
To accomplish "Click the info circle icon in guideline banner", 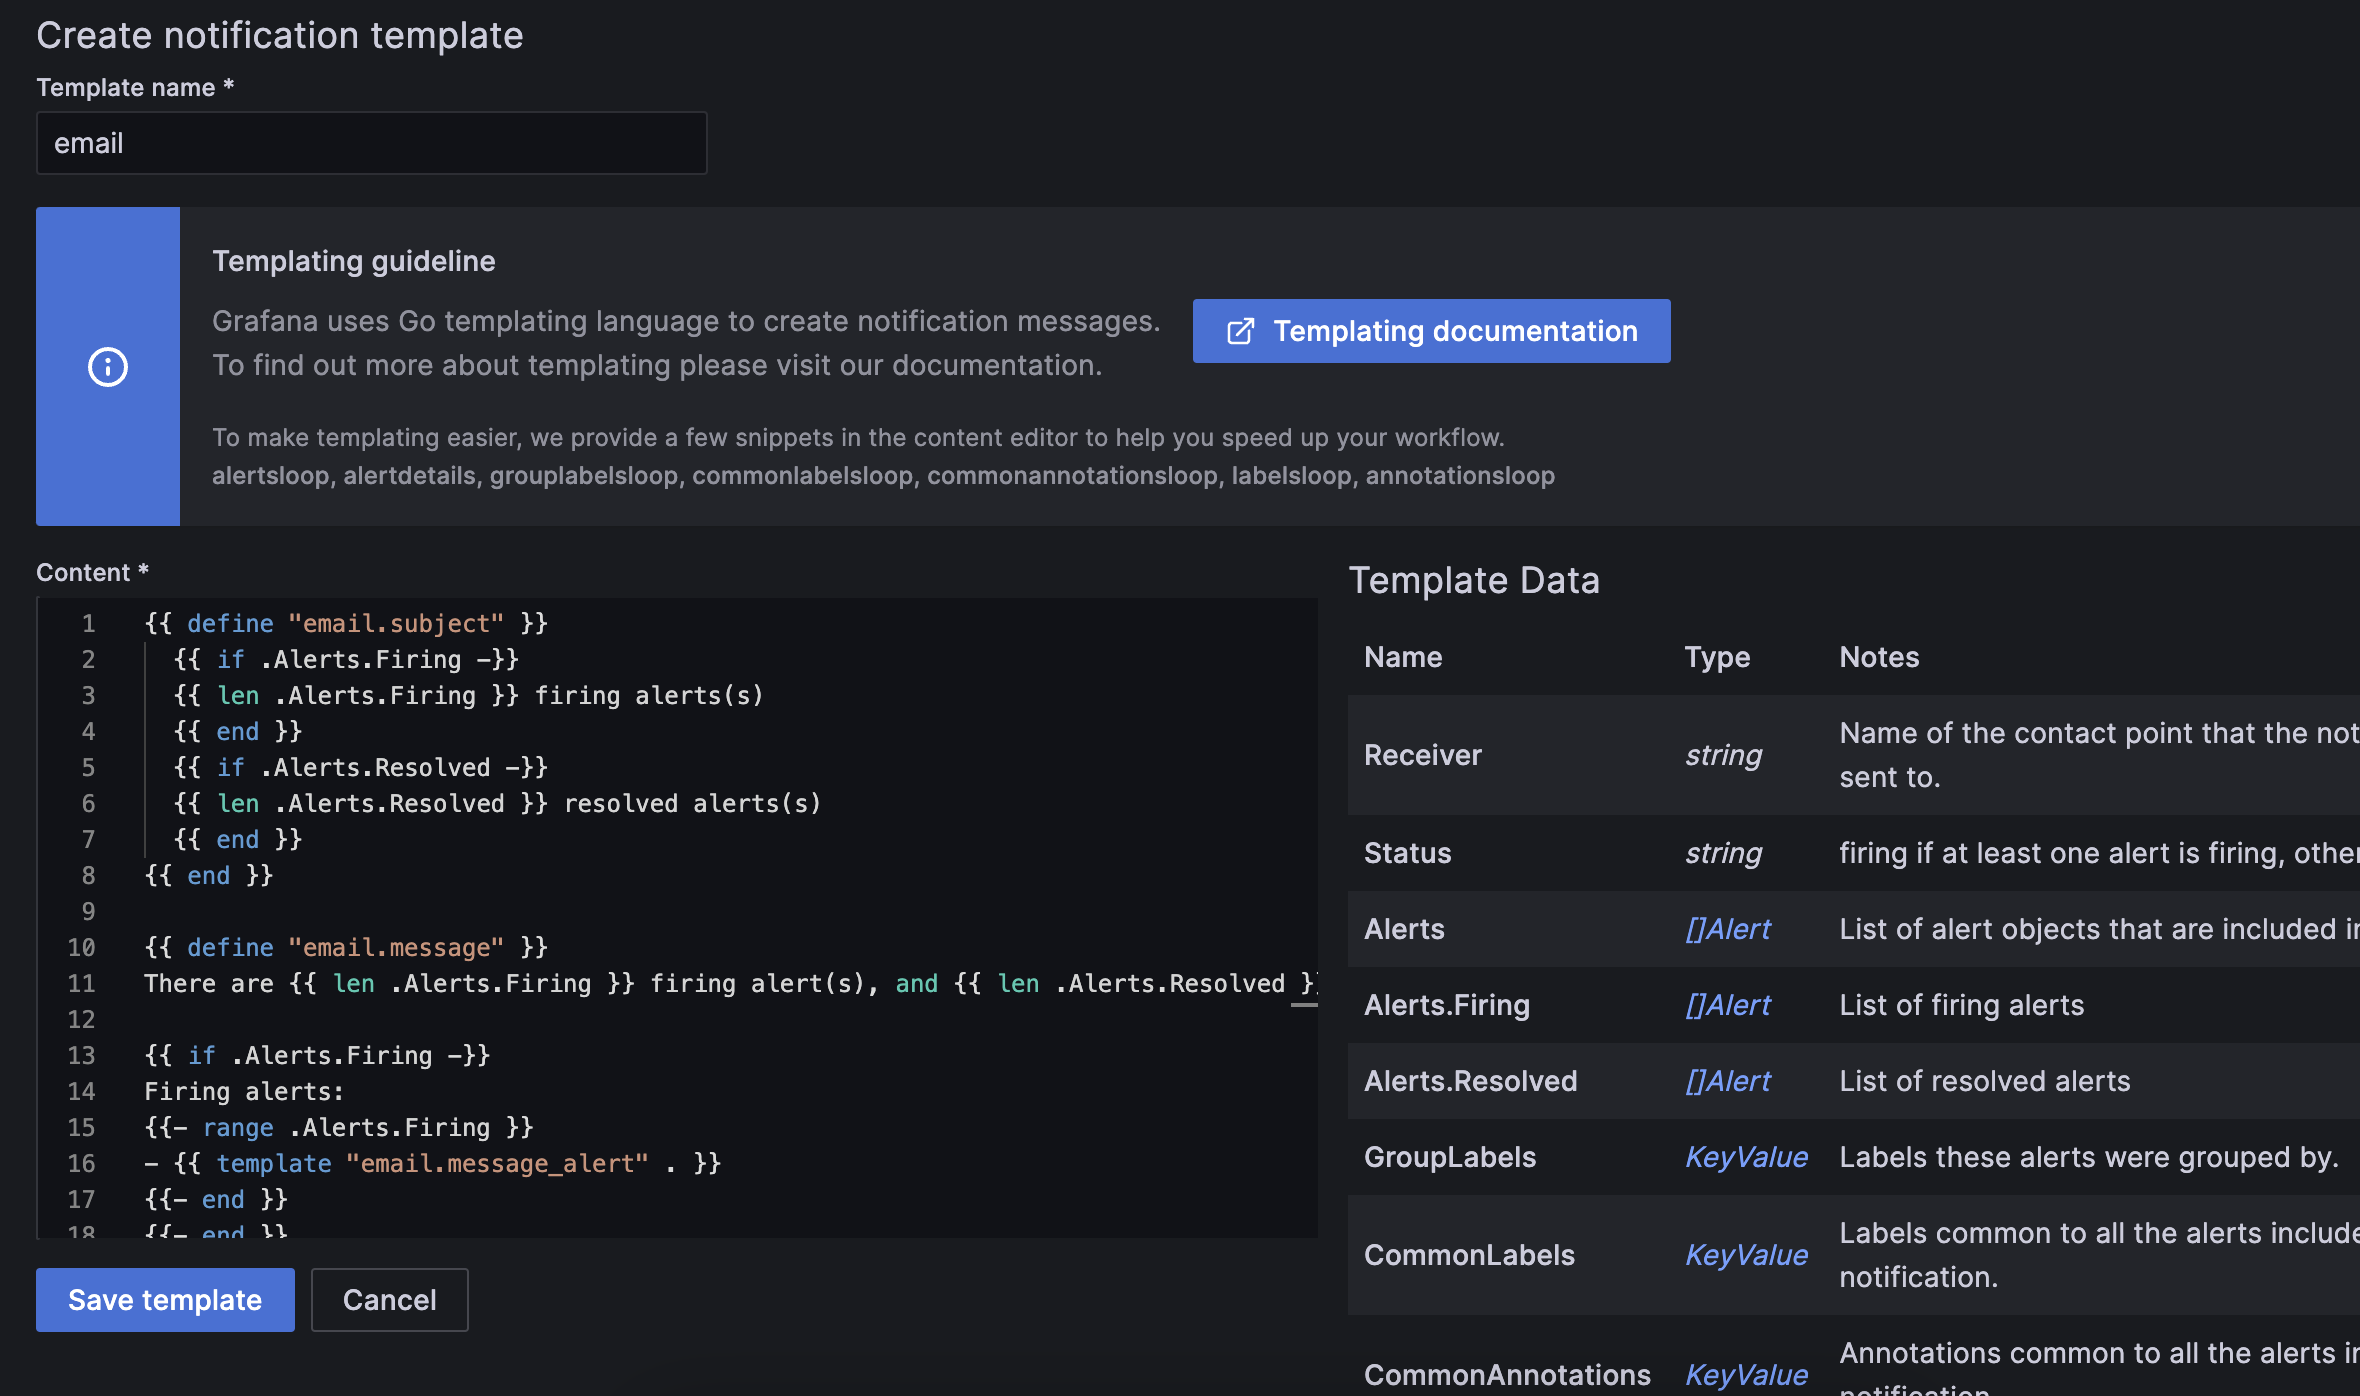I will pos(108,367).
